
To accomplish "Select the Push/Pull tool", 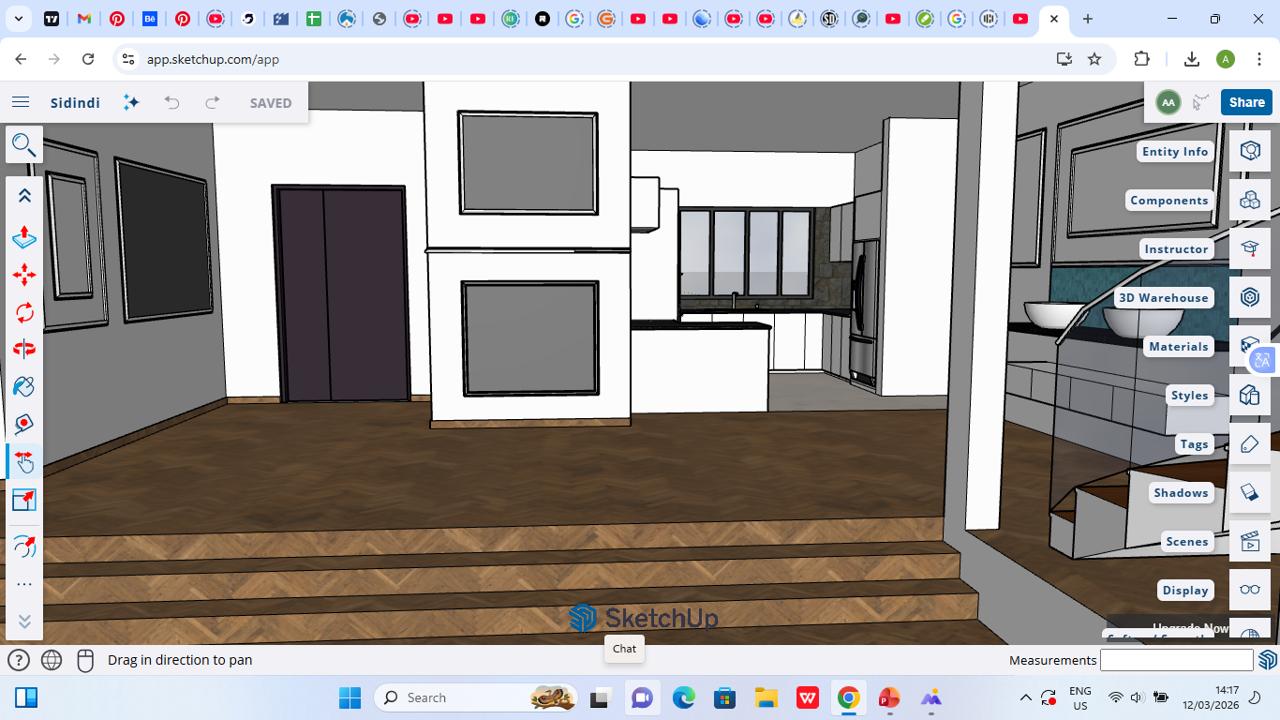I will tap(24, 237).
